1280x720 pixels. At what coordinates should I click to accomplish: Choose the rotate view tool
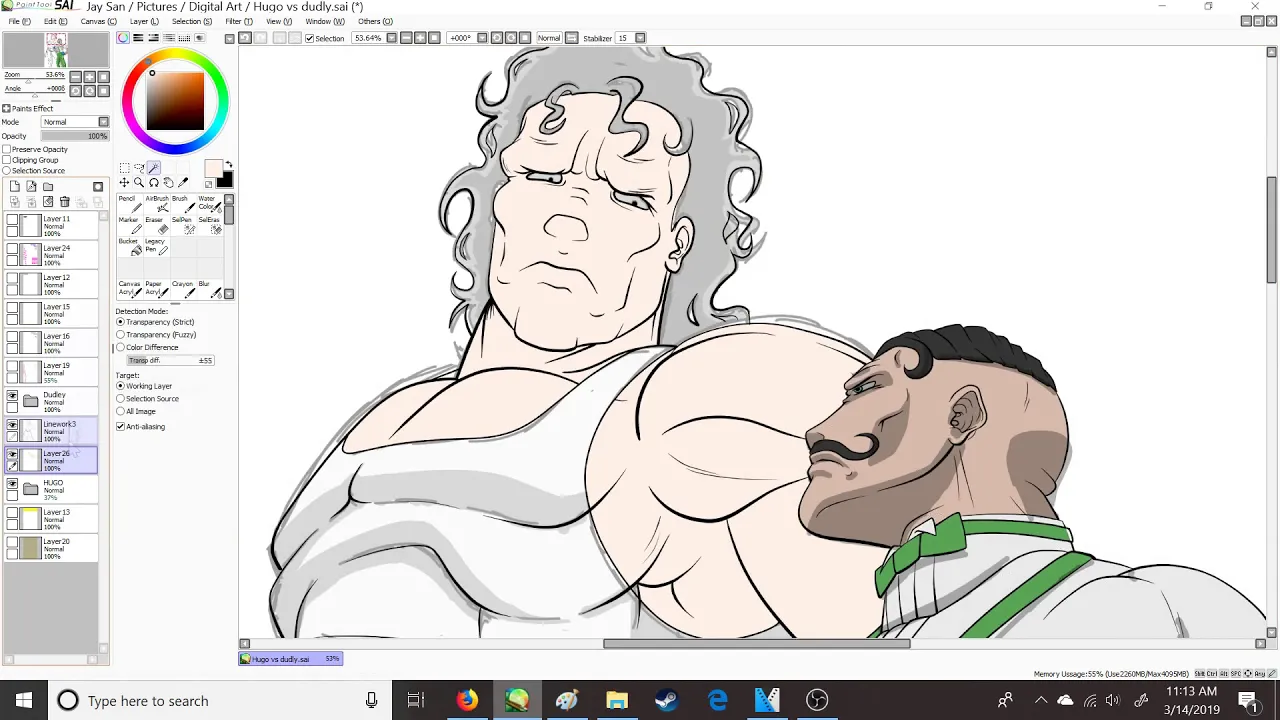(154, 183)
